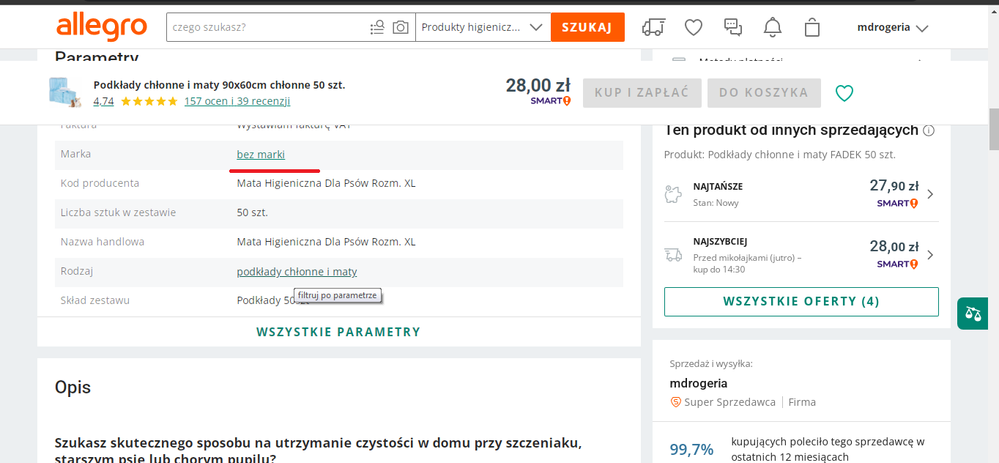Open messages chat icon in header
Screen dimensions: 999x463
733,27
